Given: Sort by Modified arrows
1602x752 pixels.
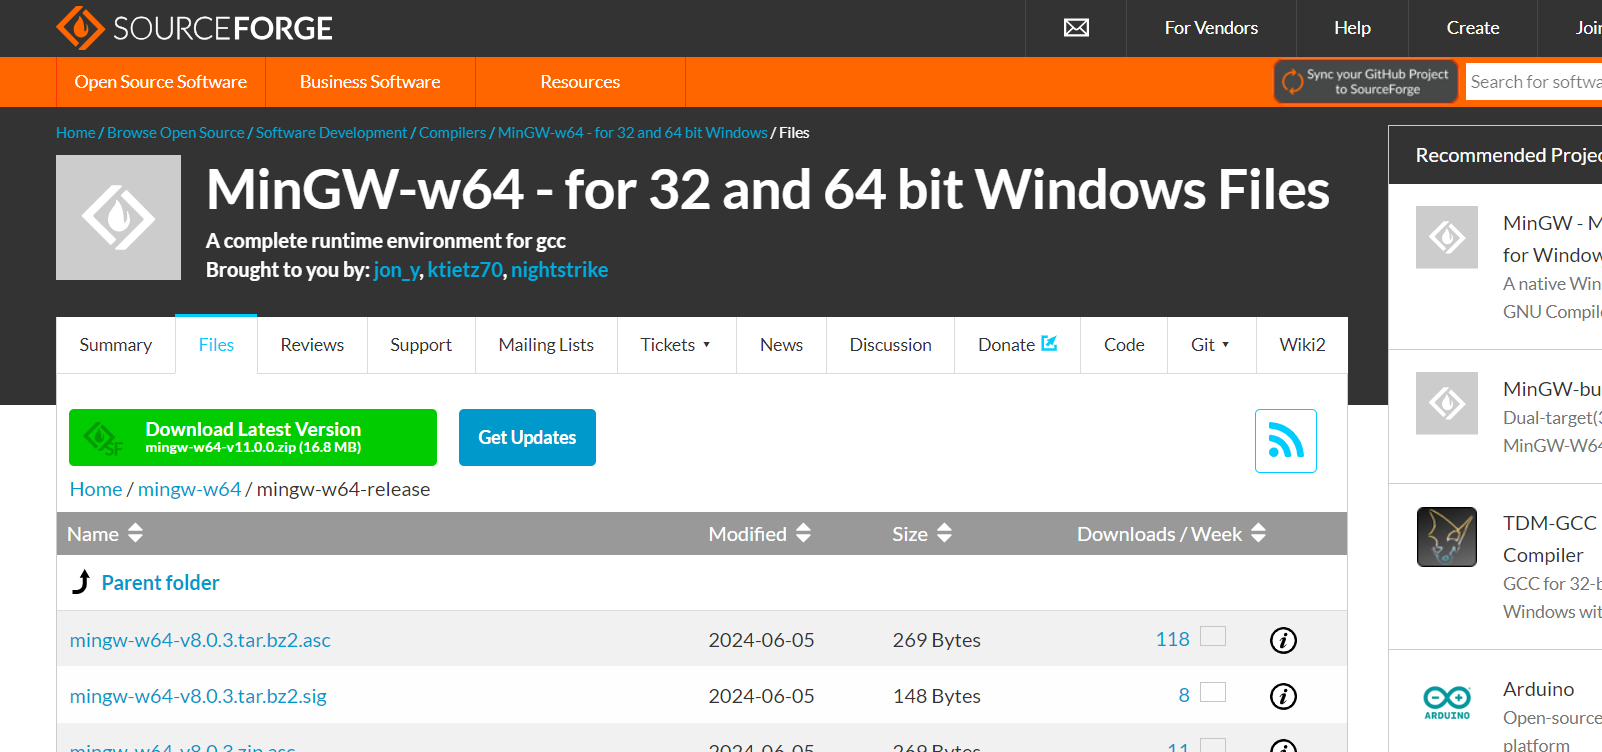Looking at the screenshot, I should click(803, 533).
